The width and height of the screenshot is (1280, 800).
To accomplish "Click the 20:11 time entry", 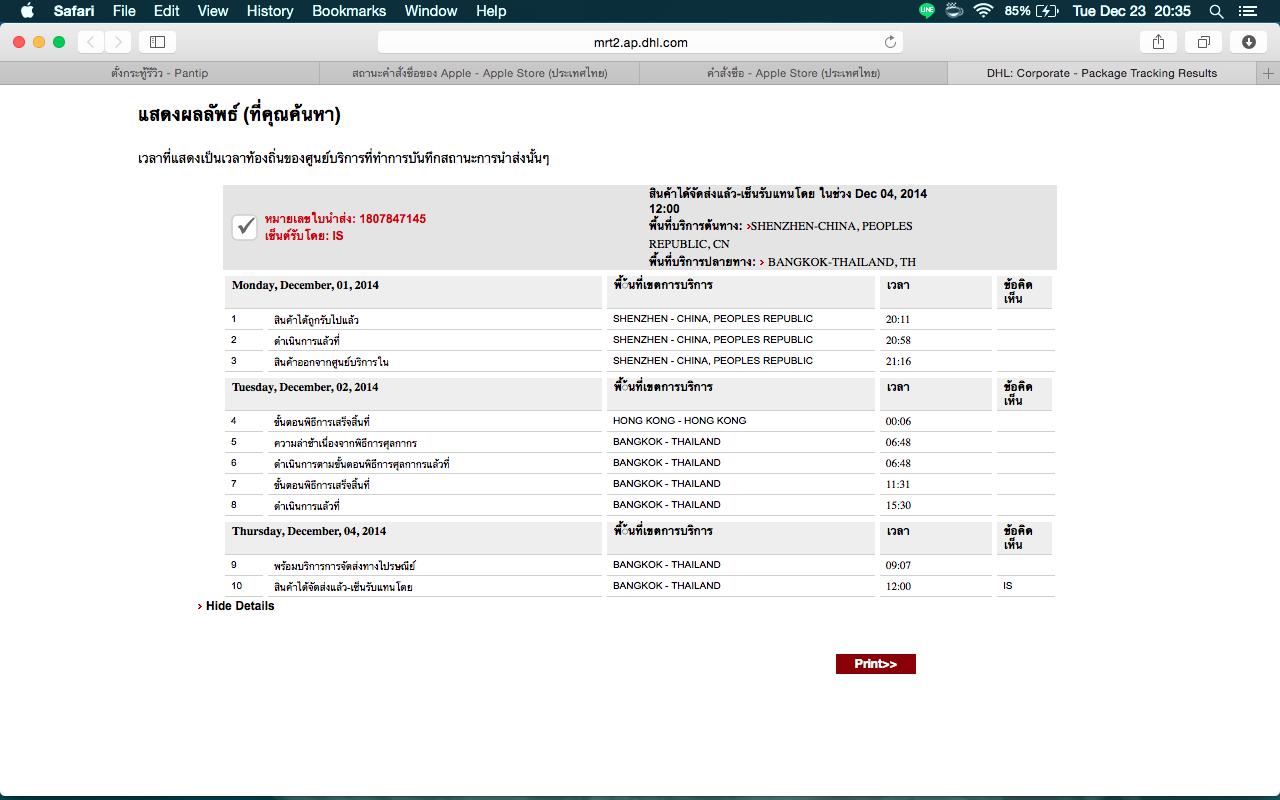I will click(x=898, y=320).
